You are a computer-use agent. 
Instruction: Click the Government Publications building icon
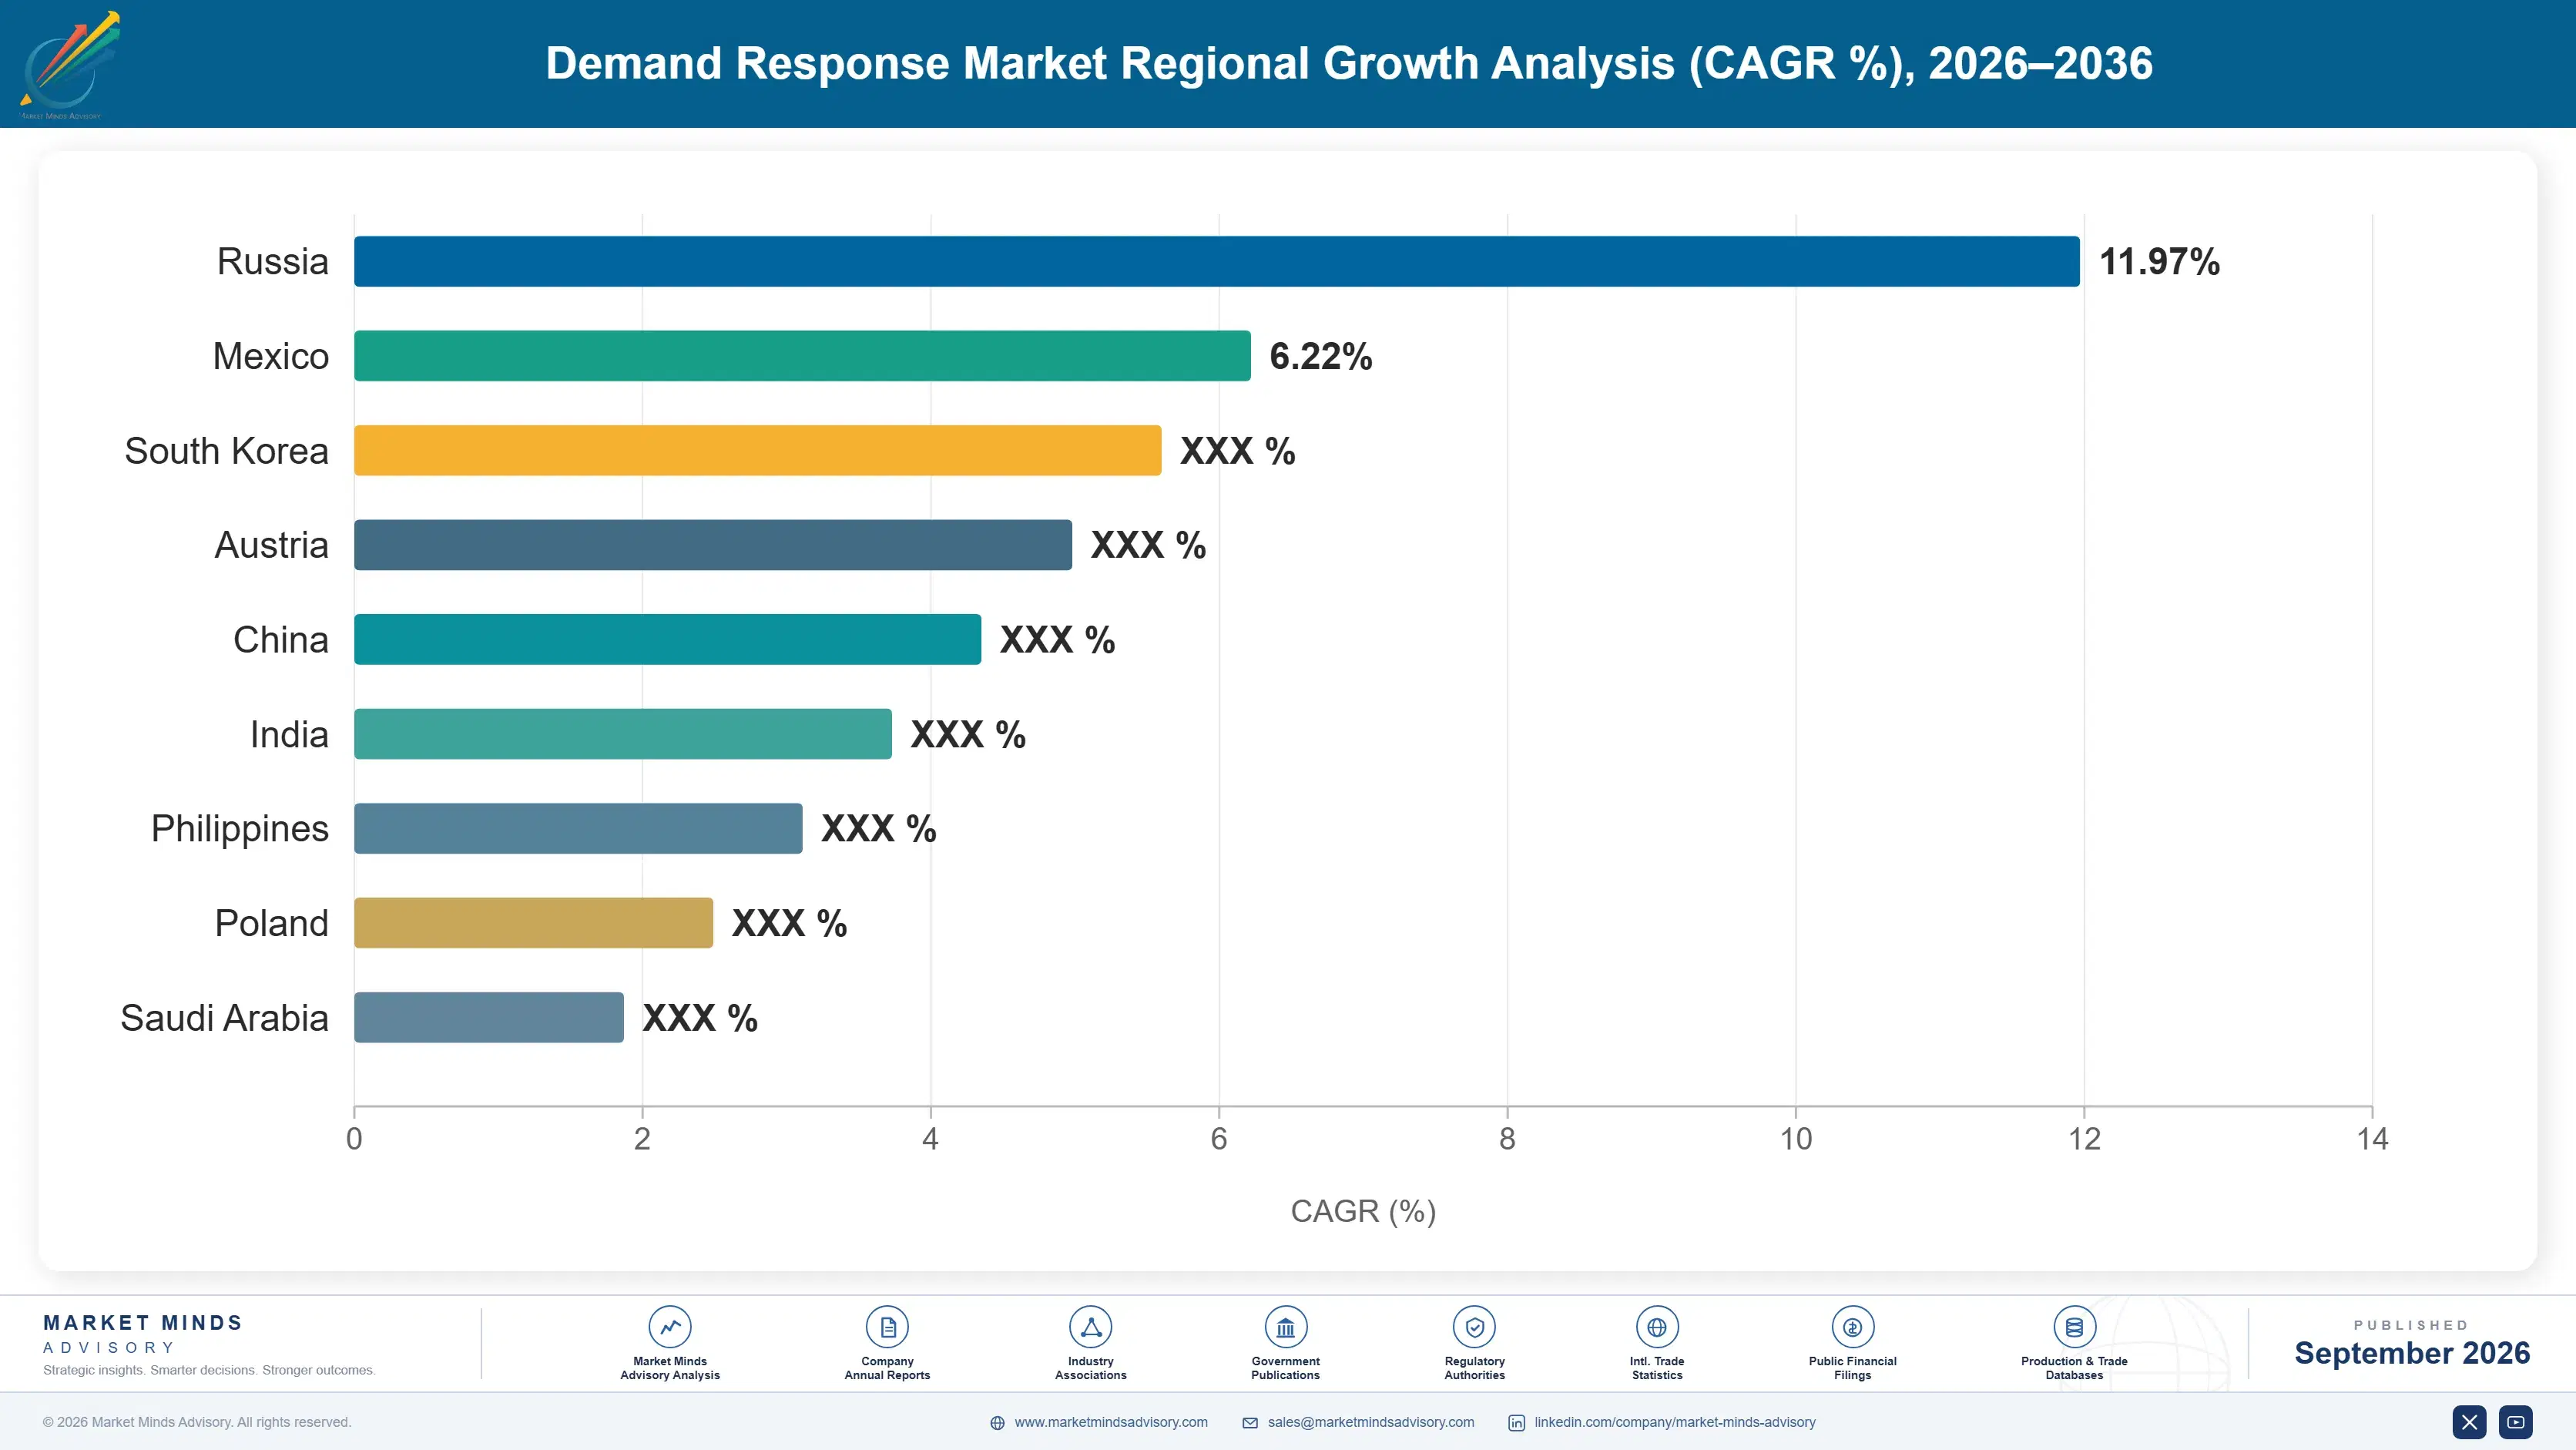(1285, 1327)
